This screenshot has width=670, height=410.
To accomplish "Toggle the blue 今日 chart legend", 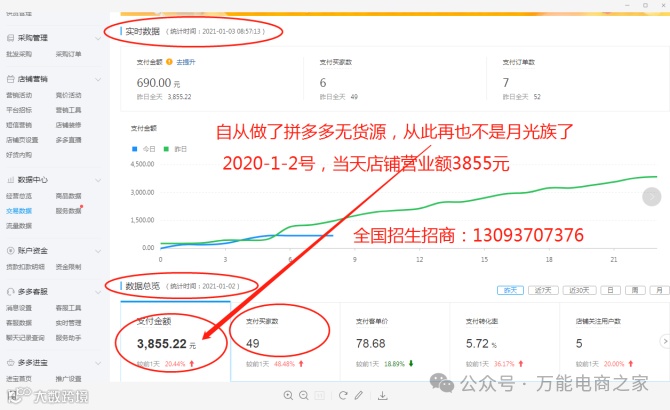I will 144,149.
